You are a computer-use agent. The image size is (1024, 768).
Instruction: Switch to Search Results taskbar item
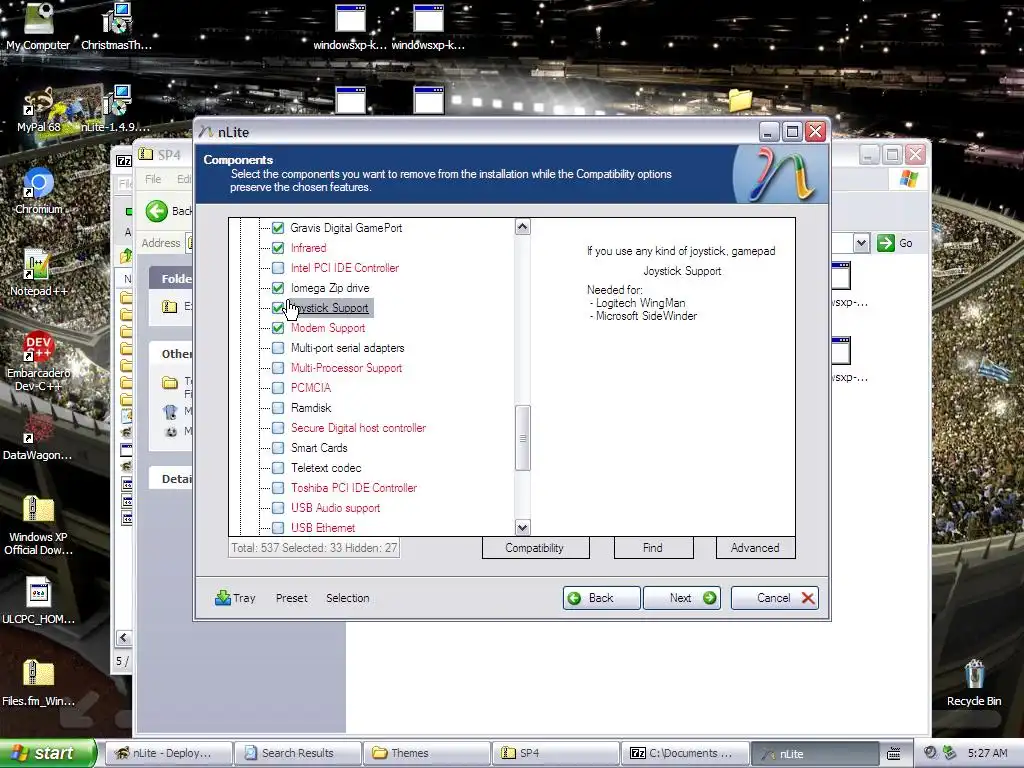(297, 753)
